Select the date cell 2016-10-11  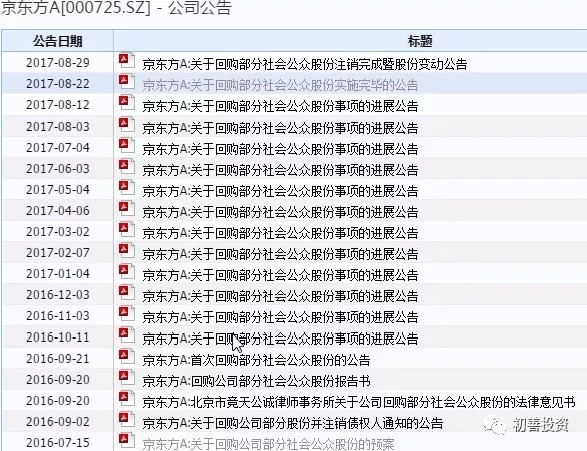pos(58,337)
